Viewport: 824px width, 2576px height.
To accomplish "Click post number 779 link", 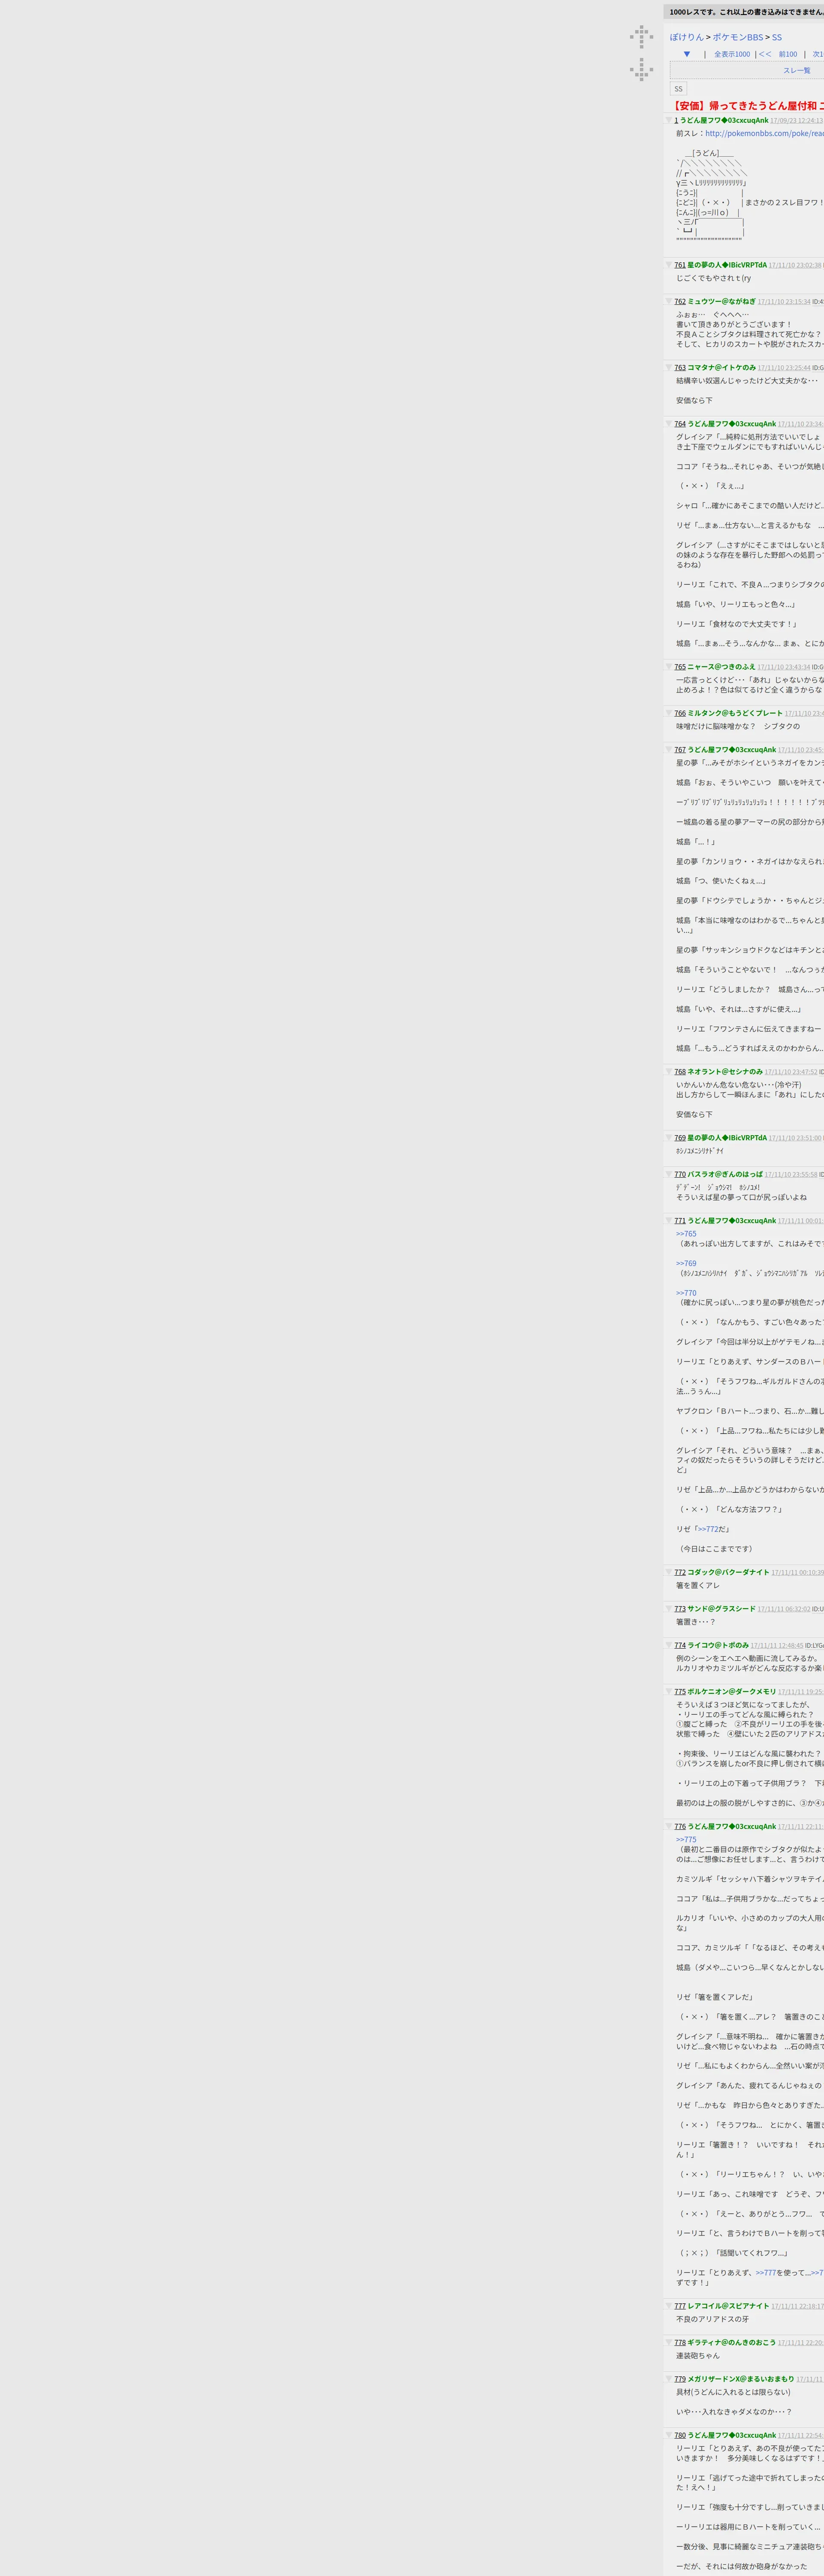I will click(680, 2379).
